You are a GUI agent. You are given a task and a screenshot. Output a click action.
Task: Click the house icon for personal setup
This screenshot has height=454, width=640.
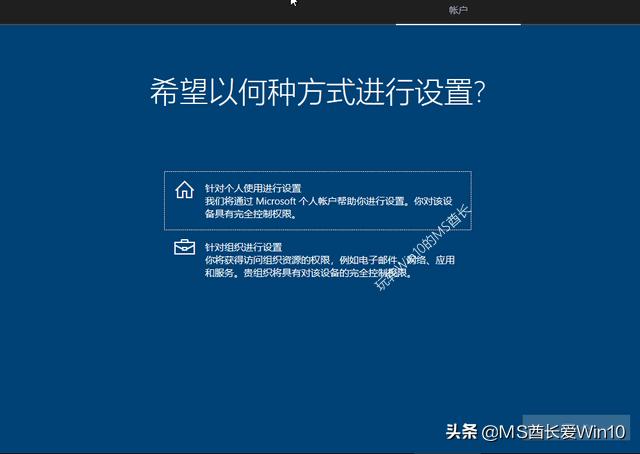184,190
